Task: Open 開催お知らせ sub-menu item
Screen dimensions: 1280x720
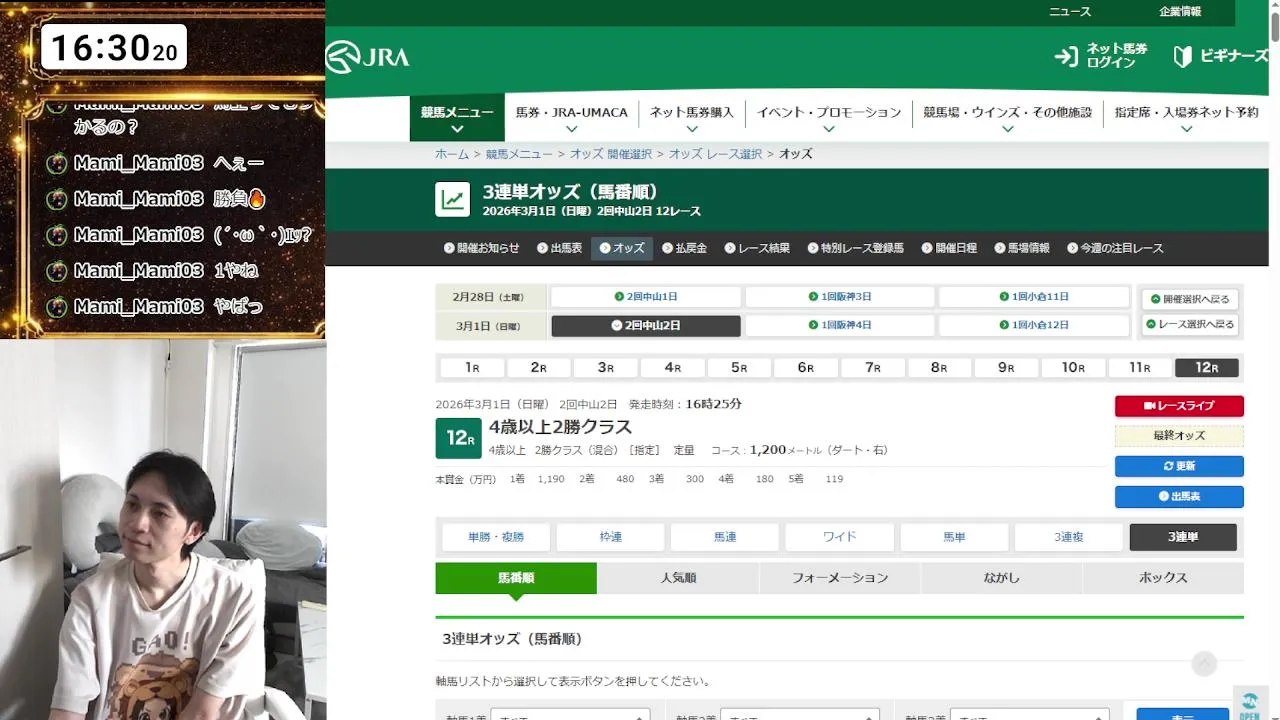Action: pos(481,248)
